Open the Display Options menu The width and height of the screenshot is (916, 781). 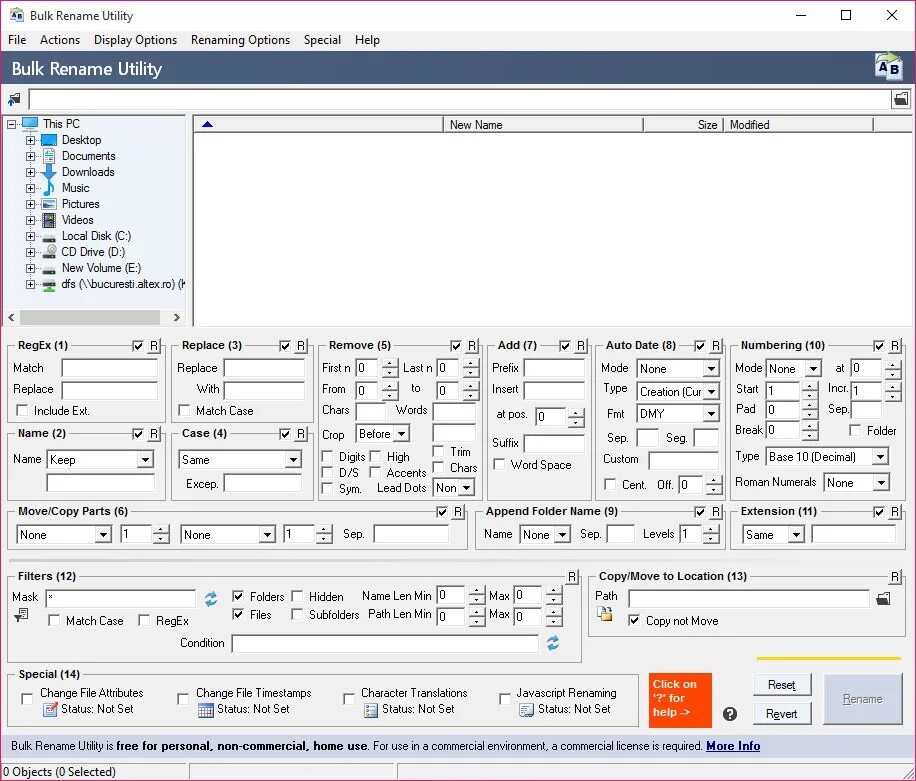coord(135,40)
